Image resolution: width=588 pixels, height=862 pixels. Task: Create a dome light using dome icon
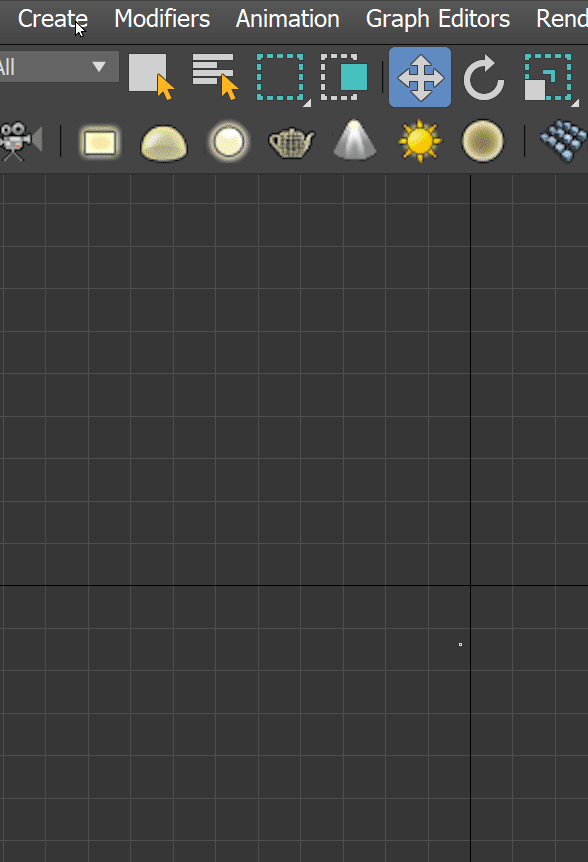164,143
